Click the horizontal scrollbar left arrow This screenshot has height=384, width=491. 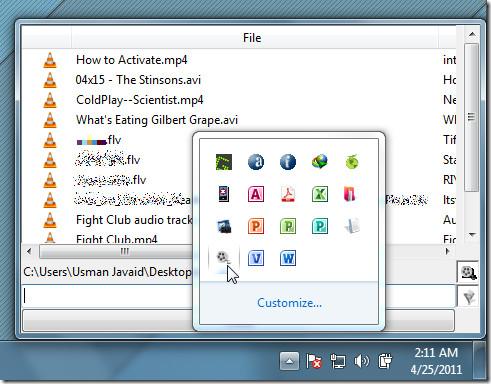29,251
